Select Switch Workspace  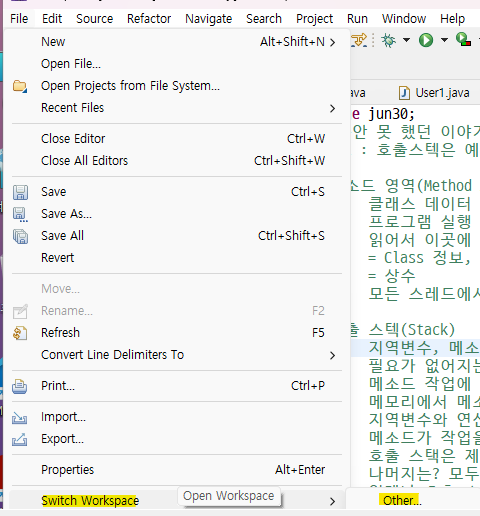coord(177,501)
